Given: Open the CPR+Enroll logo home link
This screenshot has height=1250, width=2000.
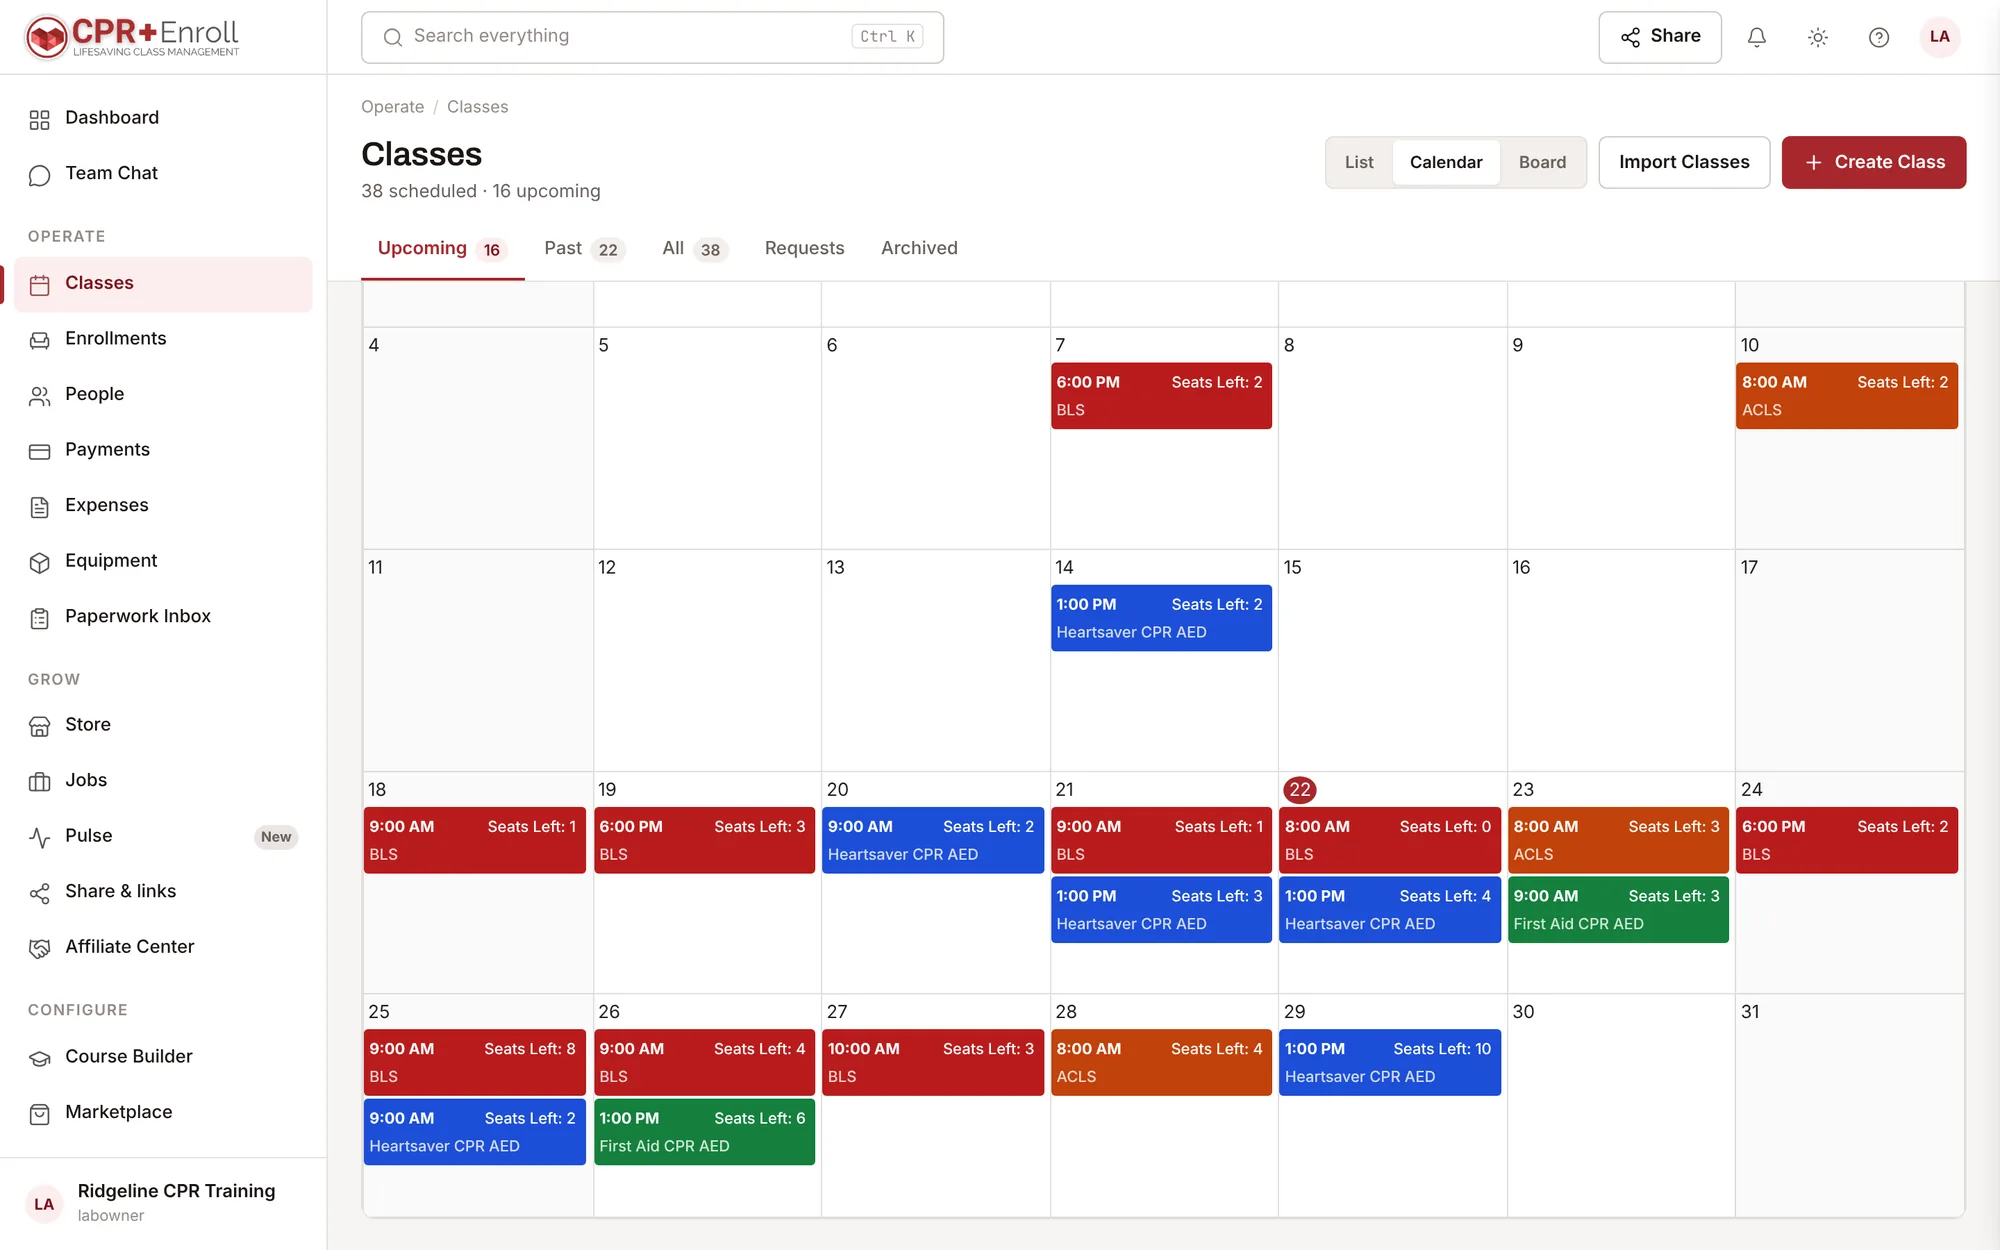Looking at the screenshot, I should [x=132, y=37].
